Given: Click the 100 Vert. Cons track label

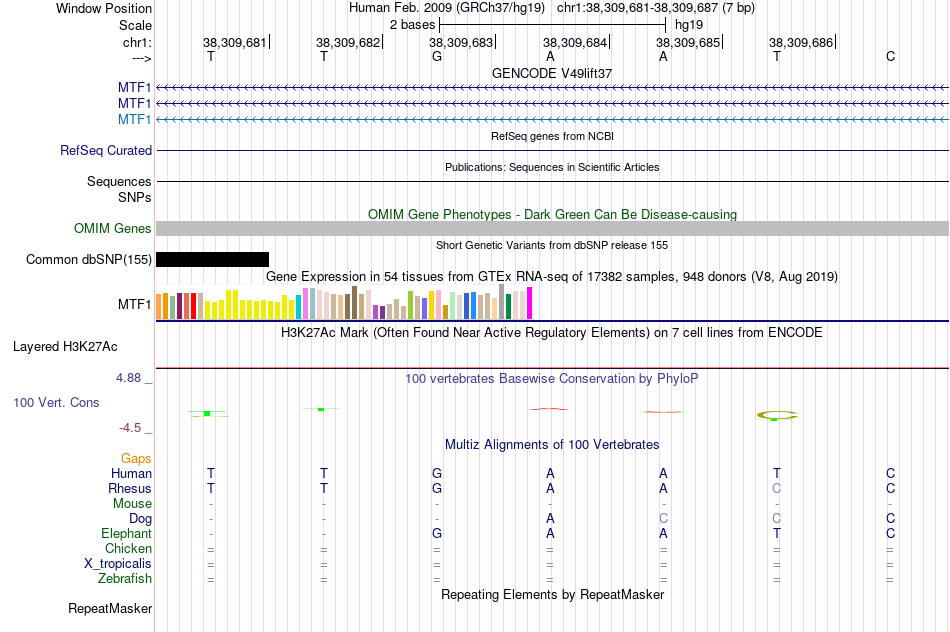Looking at the screenshot, I should click(x=56, y=402).
